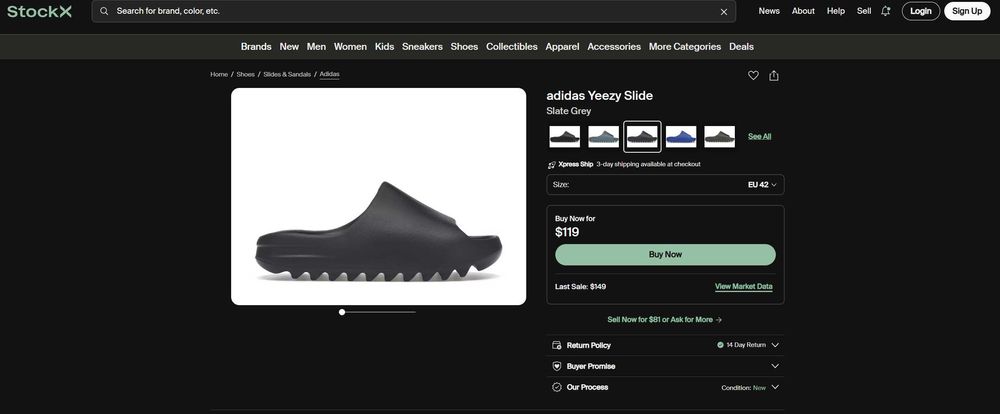1000x414 pixels.
Task: Open the Sneakers menu
Action: tap(422, 47)
